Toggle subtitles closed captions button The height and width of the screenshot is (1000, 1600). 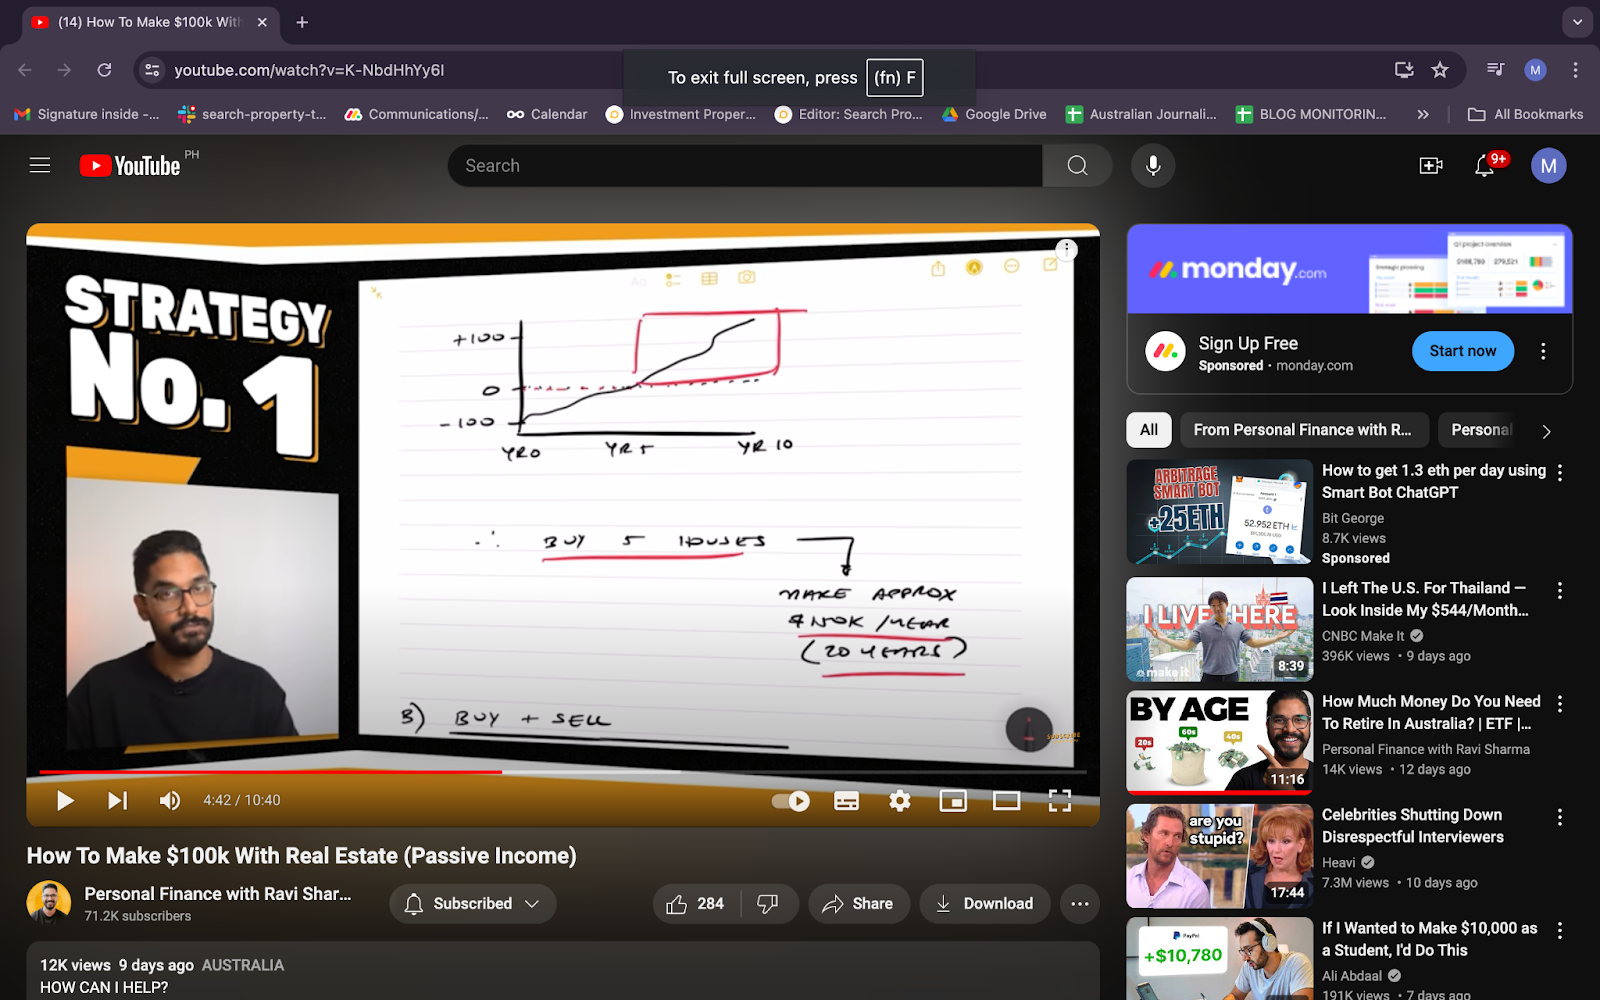(847, 800)
